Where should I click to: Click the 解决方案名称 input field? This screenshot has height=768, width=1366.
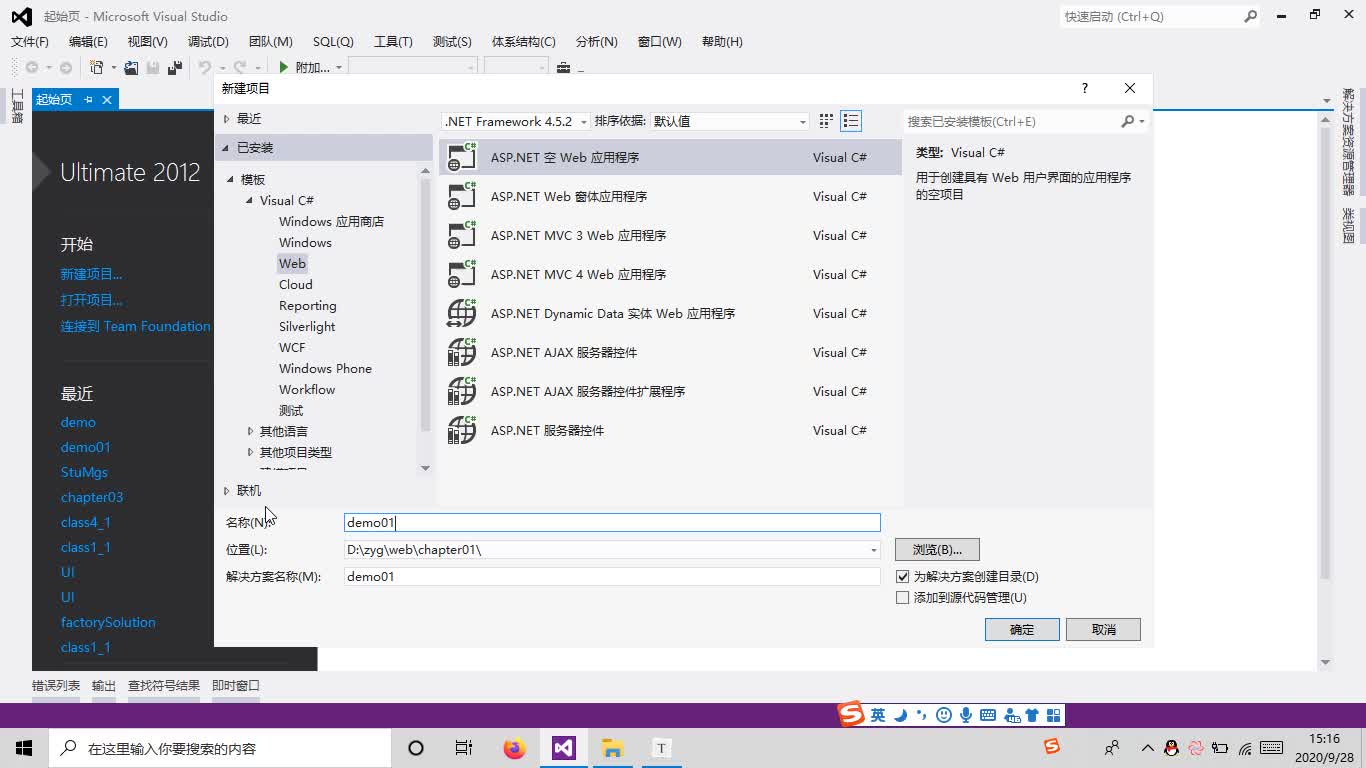coord(612,577)
